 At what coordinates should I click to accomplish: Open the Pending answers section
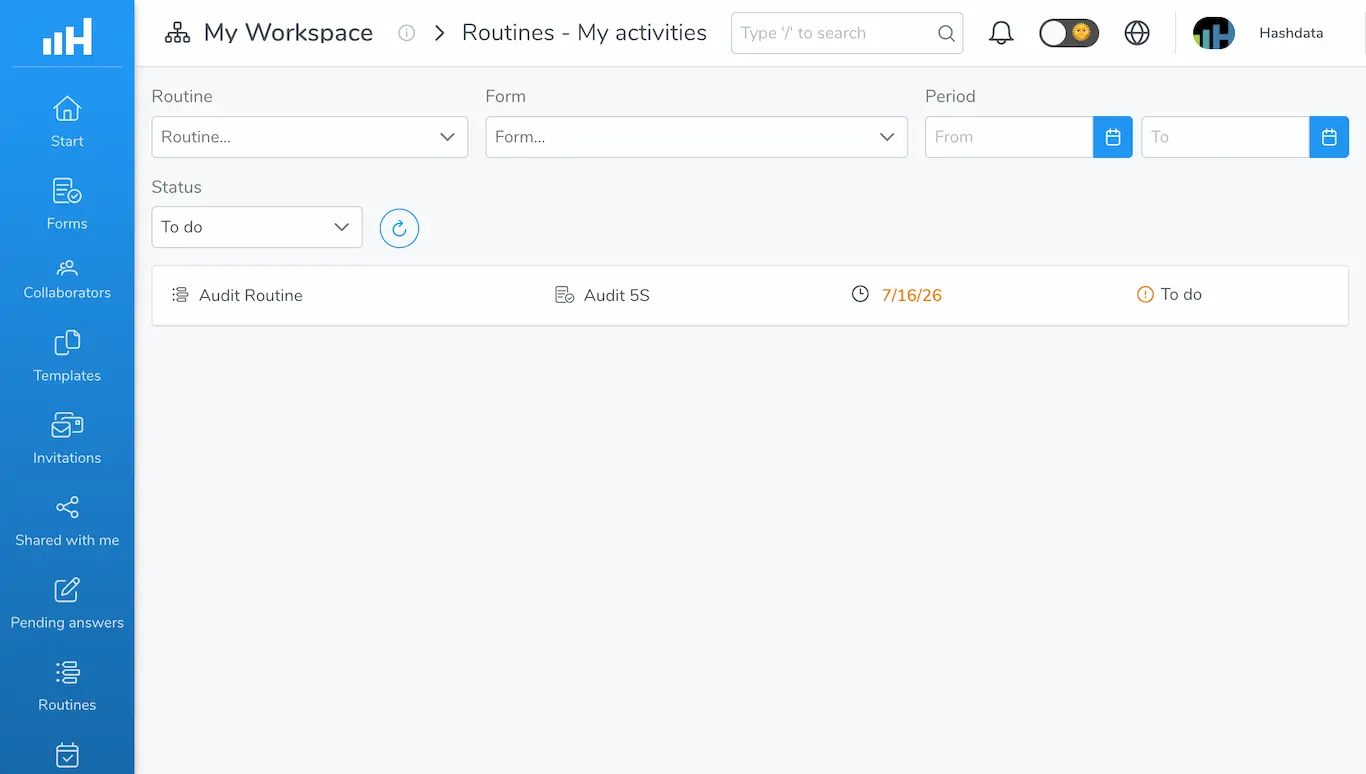click(67, 602)
